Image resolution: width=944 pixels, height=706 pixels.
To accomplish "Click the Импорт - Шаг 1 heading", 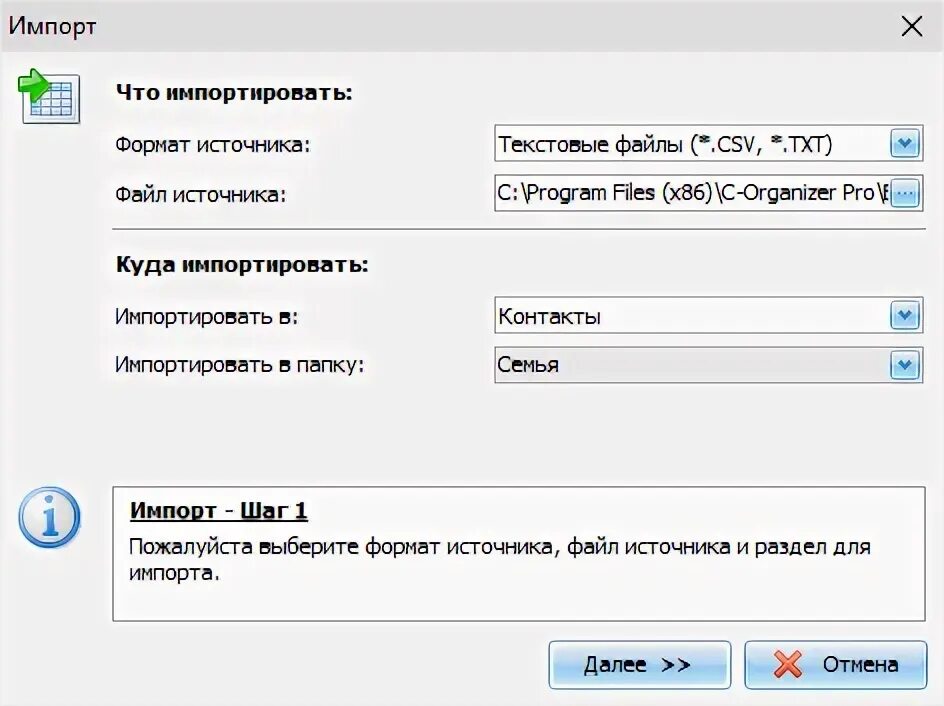I will pos(219,511).
